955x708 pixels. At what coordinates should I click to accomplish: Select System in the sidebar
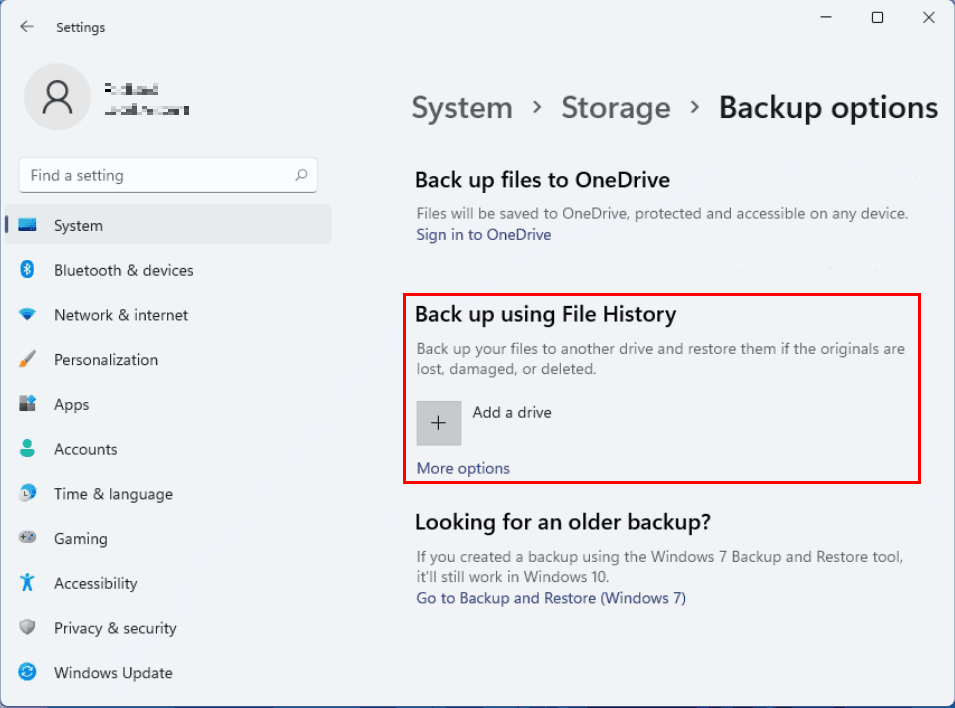[x=78, y=226]
